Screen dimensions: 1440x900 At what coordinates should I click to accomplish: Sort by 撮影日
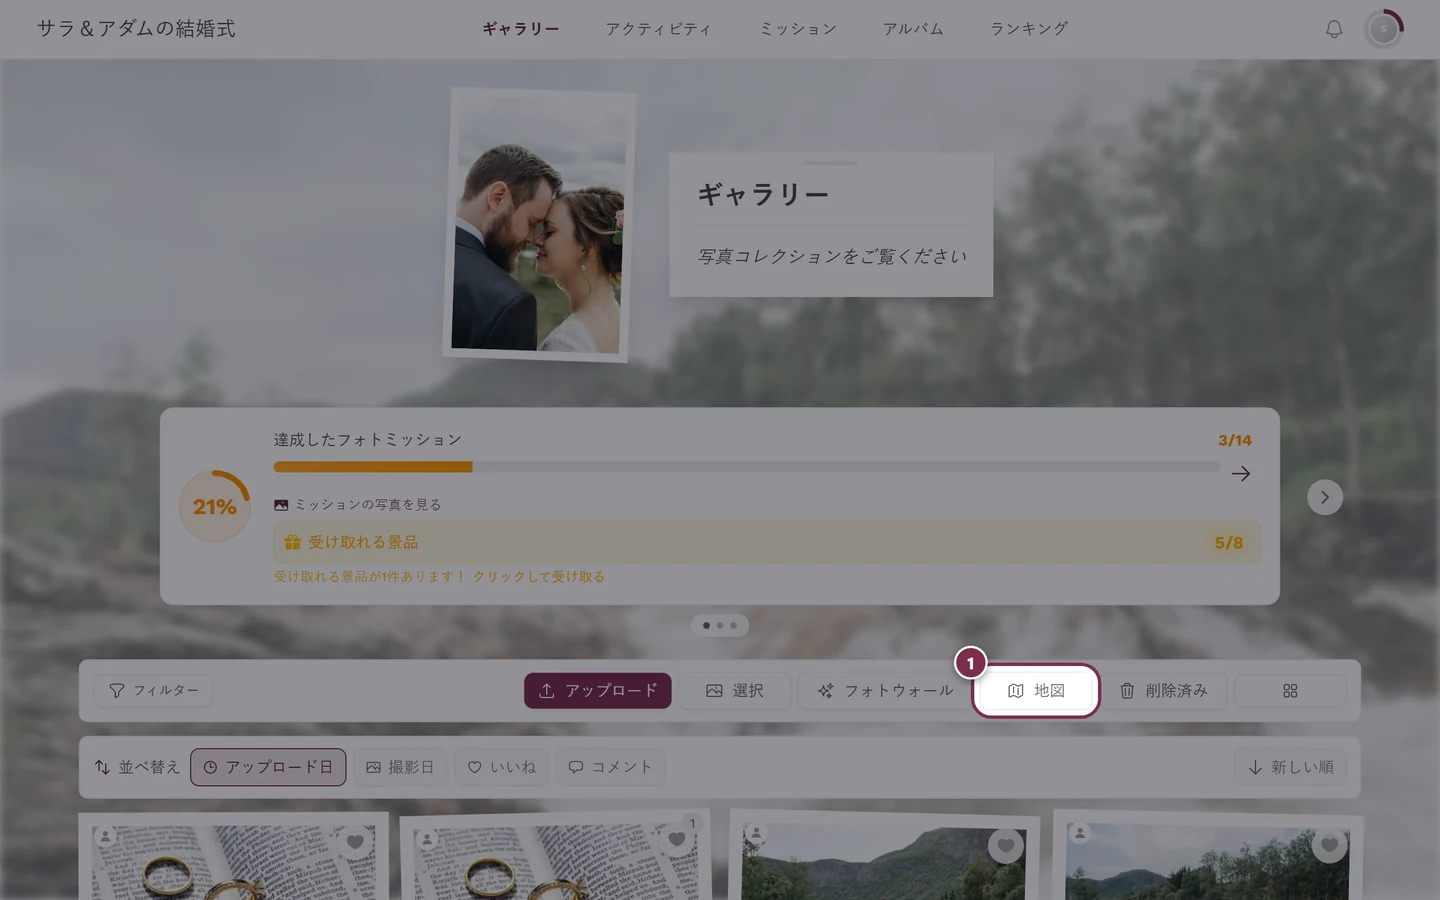click(x=400, y=767)
